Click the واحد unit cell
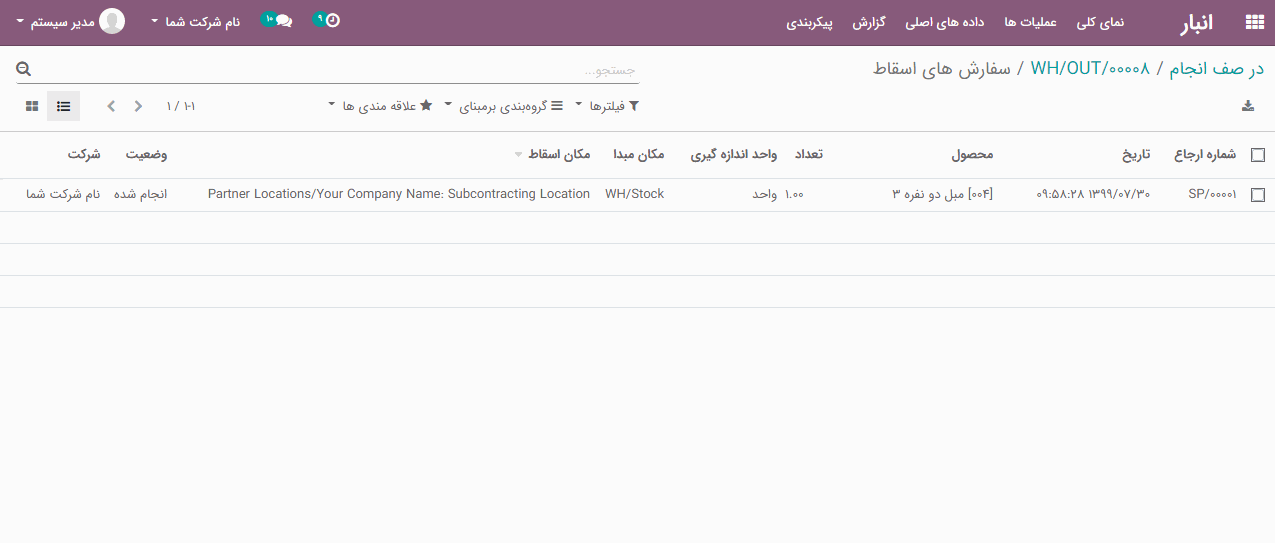1275x543 pixels. pyautogui.click(x=765, y=194)
